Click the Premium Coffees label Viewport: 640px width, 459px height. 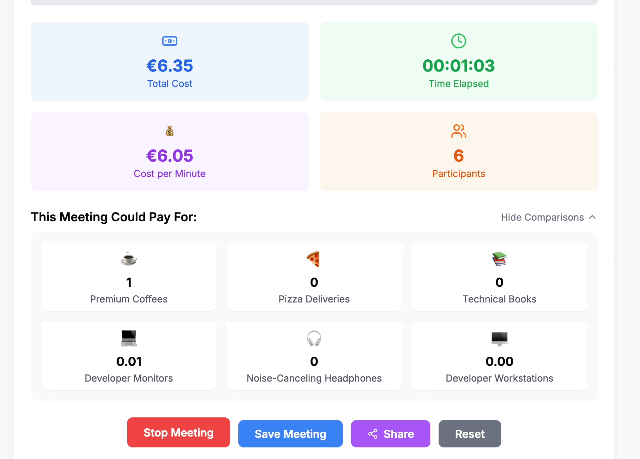point(129,299)
